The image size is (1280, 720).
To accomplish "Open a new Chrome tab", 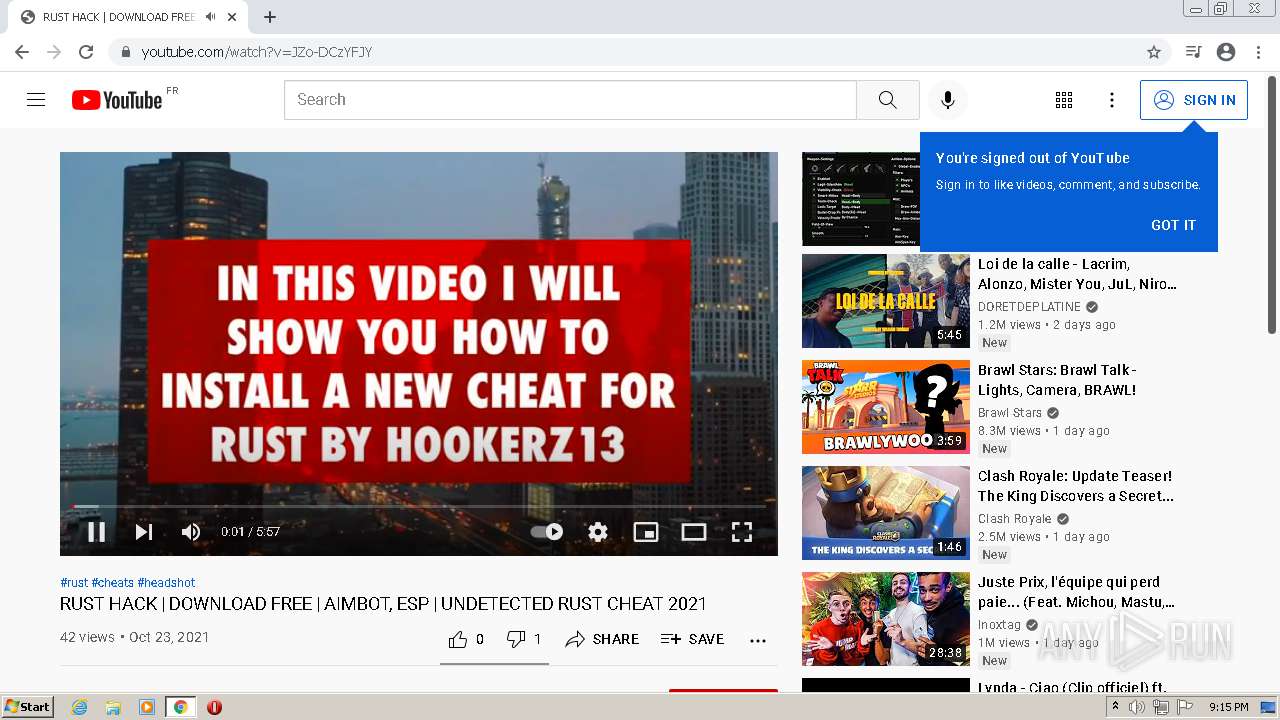I will click(x=270, y=17).
